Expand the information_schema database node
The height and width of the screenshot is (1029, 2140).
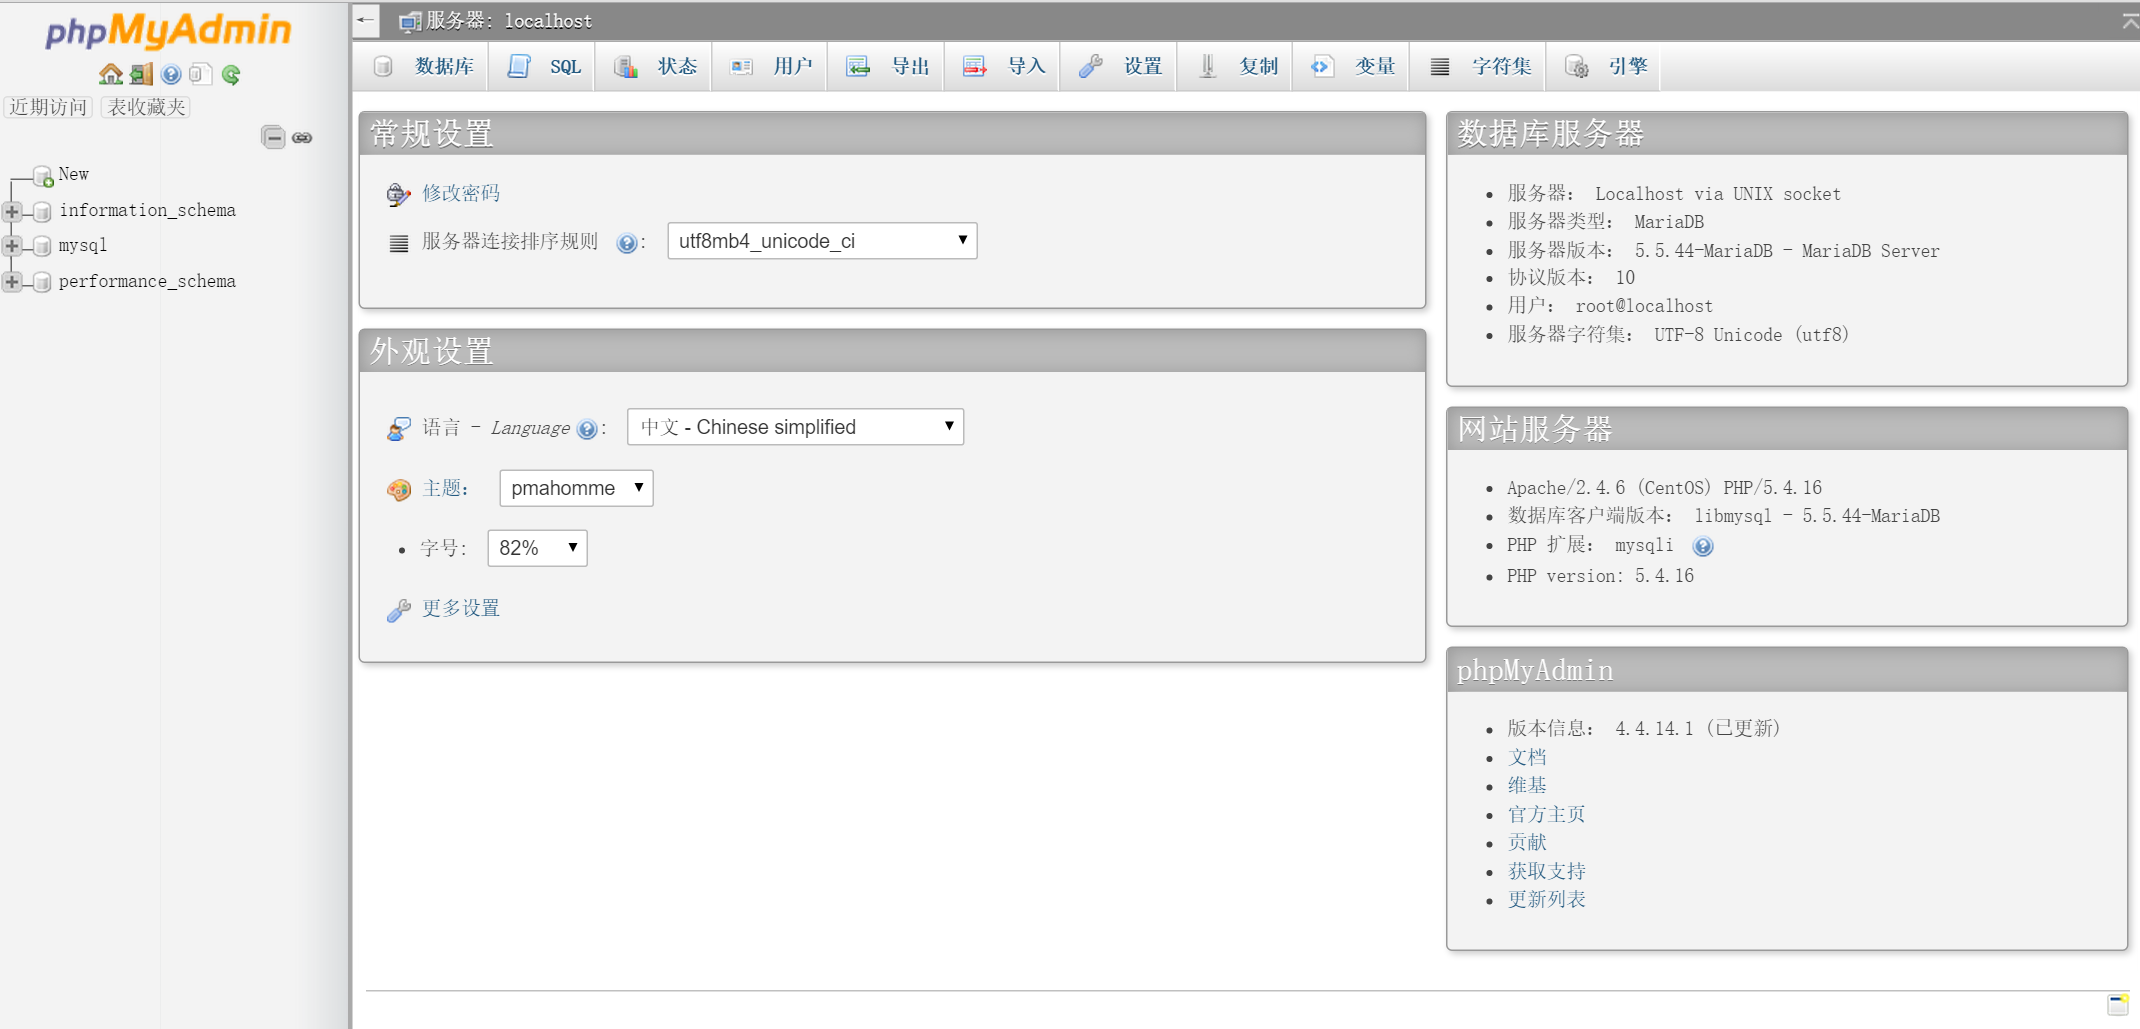pyautogui.click(x=12, y=211)
